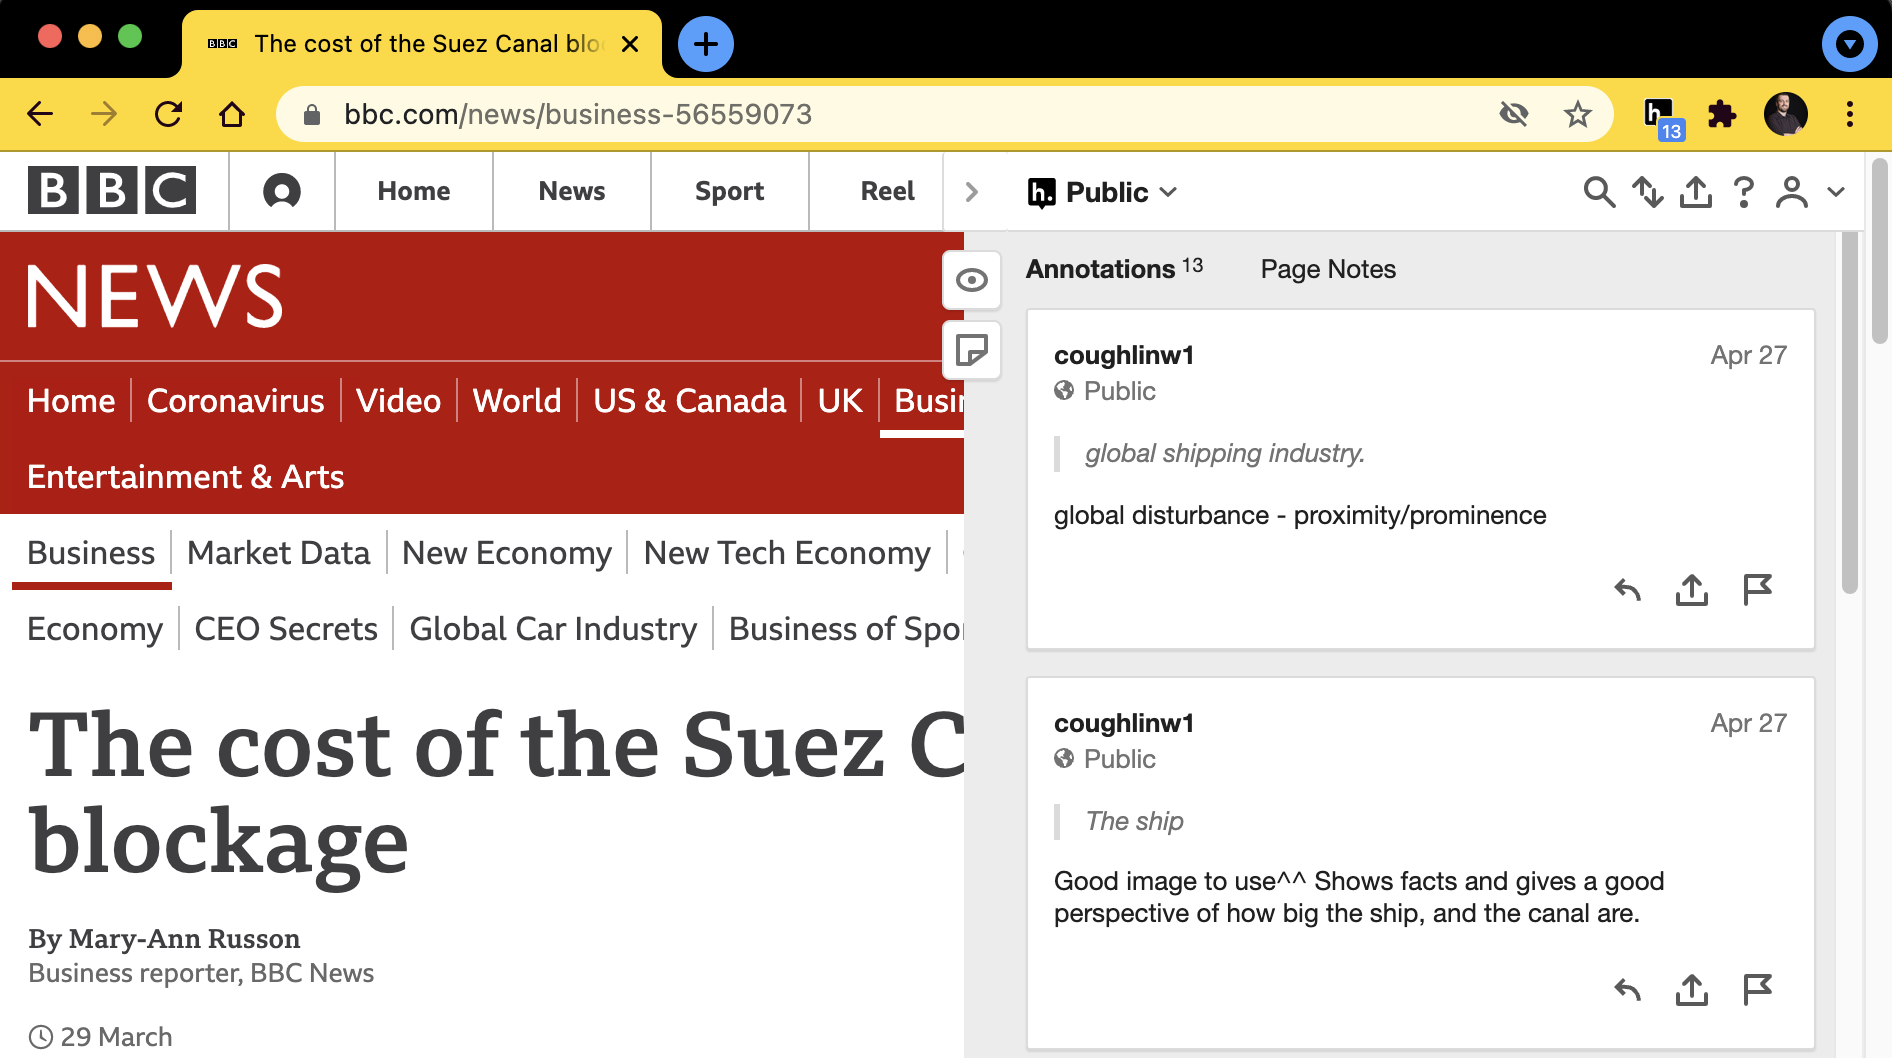Open BBC News in top navigation

click(x=572, y=191)
